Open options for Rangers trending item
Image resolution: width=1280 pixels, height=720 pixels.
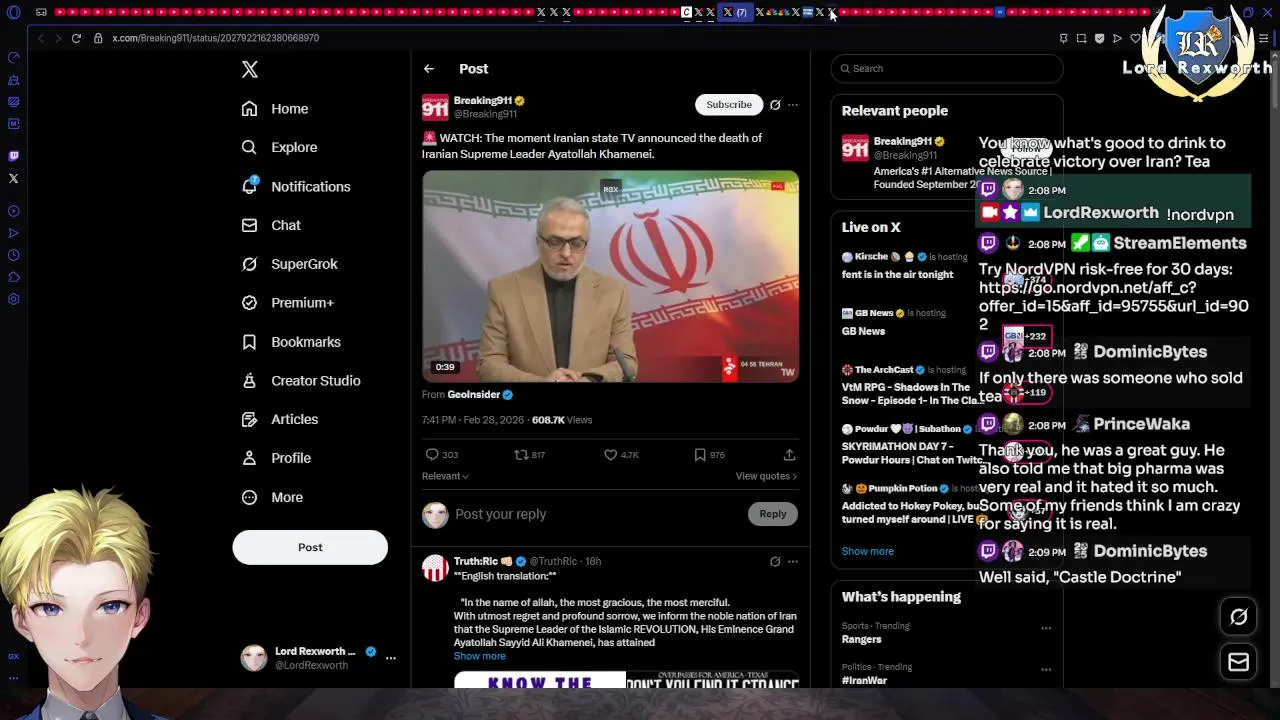1046,628
